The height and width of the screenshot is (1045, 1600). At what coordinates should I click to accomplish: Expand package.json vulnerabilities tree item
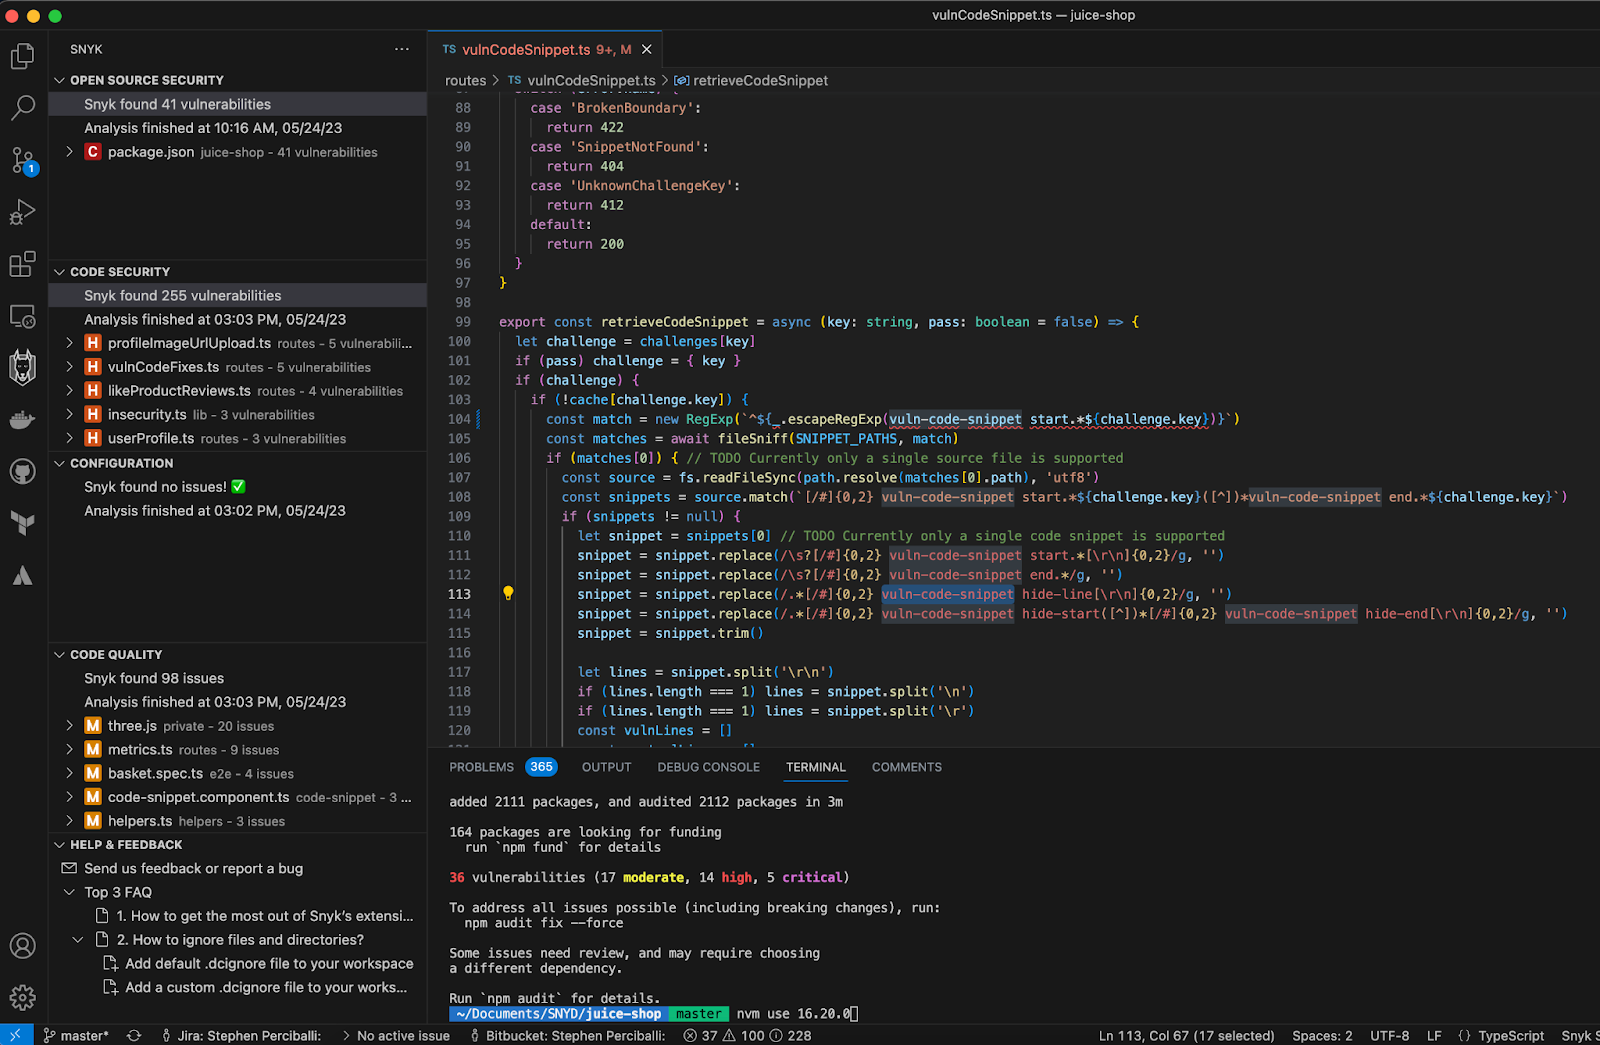(69, 152)
